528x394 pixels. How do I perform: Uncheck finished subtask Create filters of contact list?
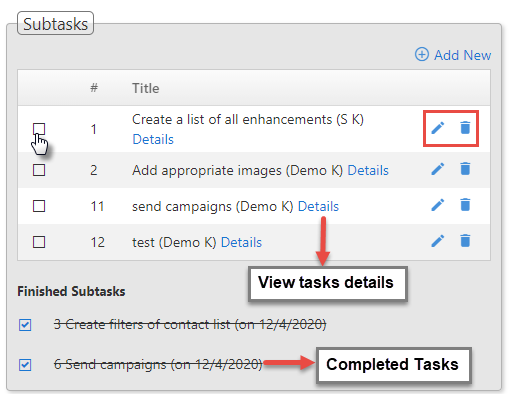25,325
